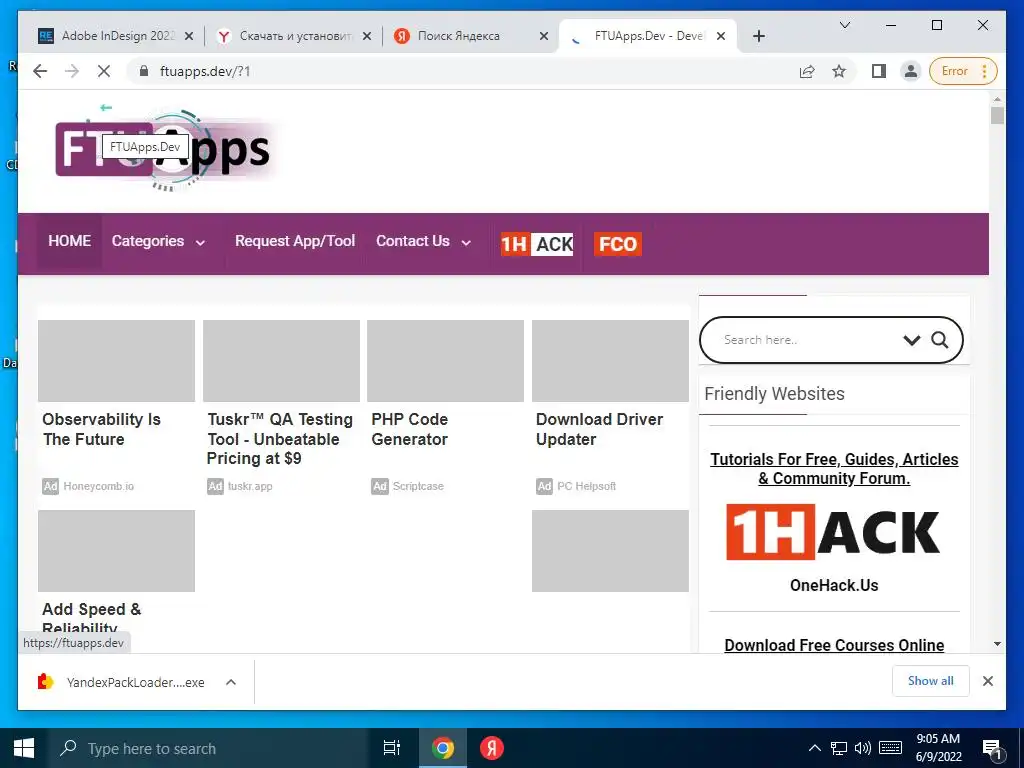Click the Type here to search box

click(209, 748)
